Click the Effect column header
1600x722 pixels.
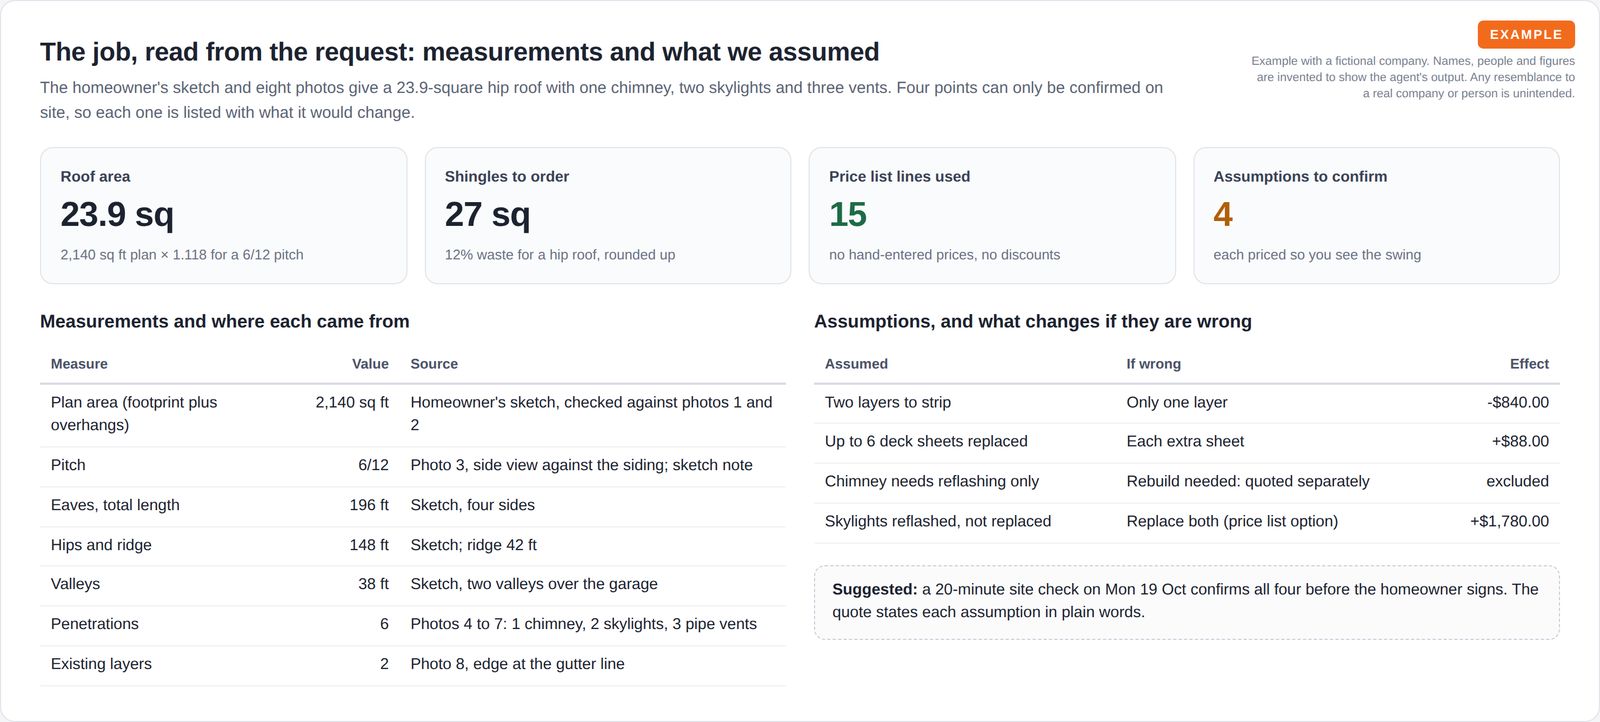click(1529, 364)
